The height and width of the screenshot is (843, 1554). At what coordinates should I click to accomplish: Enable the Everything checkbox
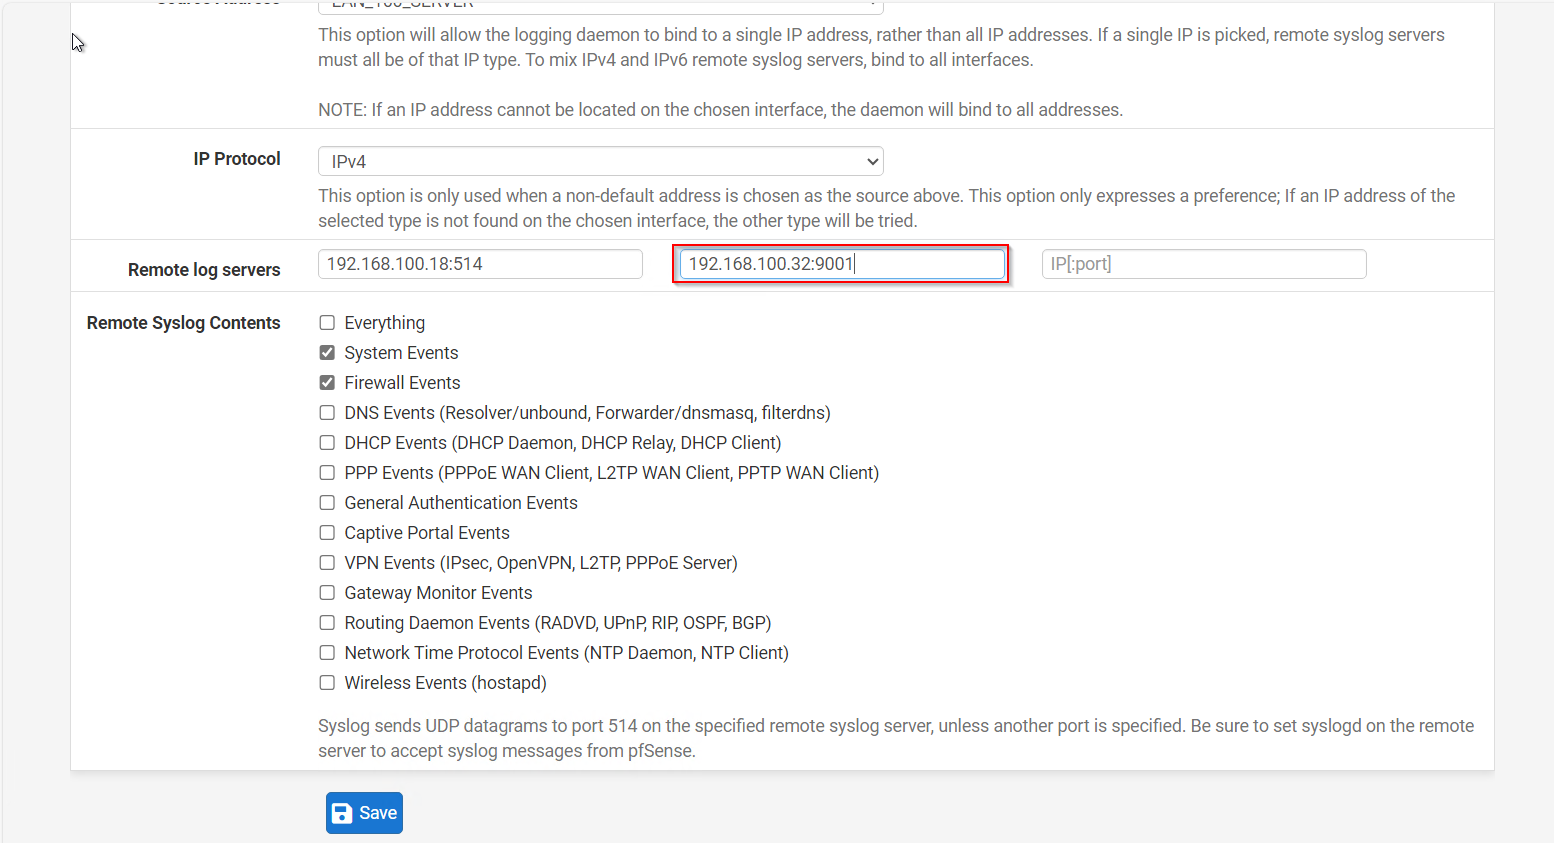tap(327, 323)
